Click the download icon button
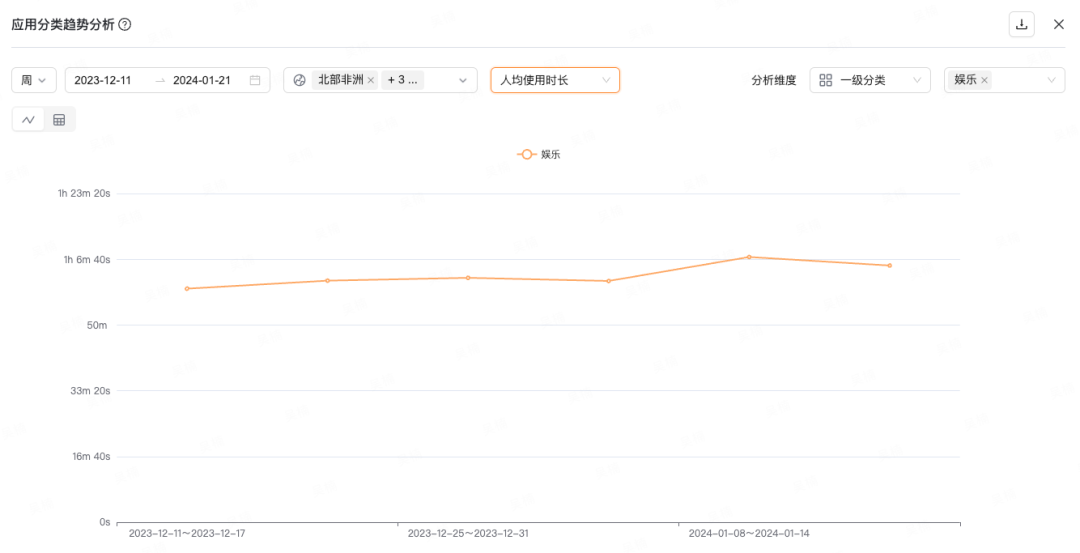The image size is (1080, 553). click(1021, 24)
